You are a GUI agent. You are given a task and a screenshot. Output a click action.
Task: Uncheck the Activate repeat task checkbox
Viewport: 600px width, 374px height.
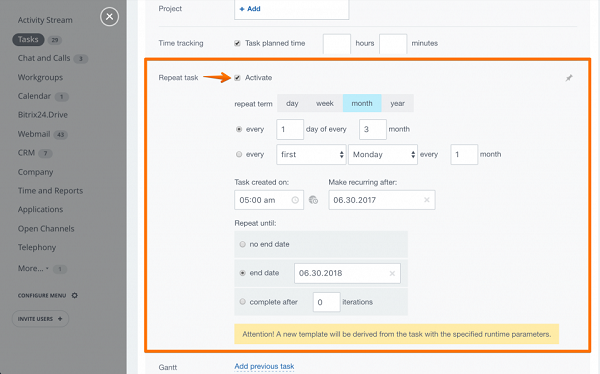[237, 78]
